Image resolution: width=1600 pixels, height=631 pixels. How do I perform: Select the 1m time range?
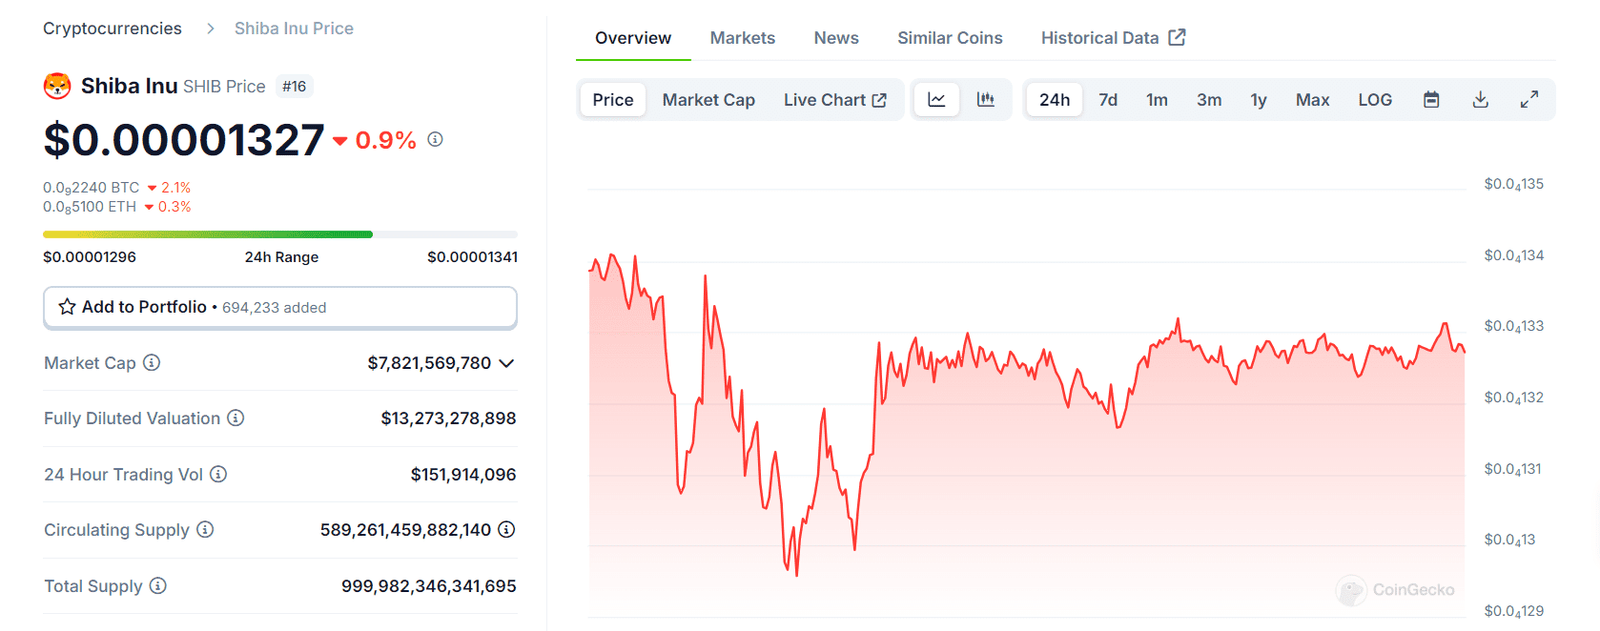(x=1157, y=100)
